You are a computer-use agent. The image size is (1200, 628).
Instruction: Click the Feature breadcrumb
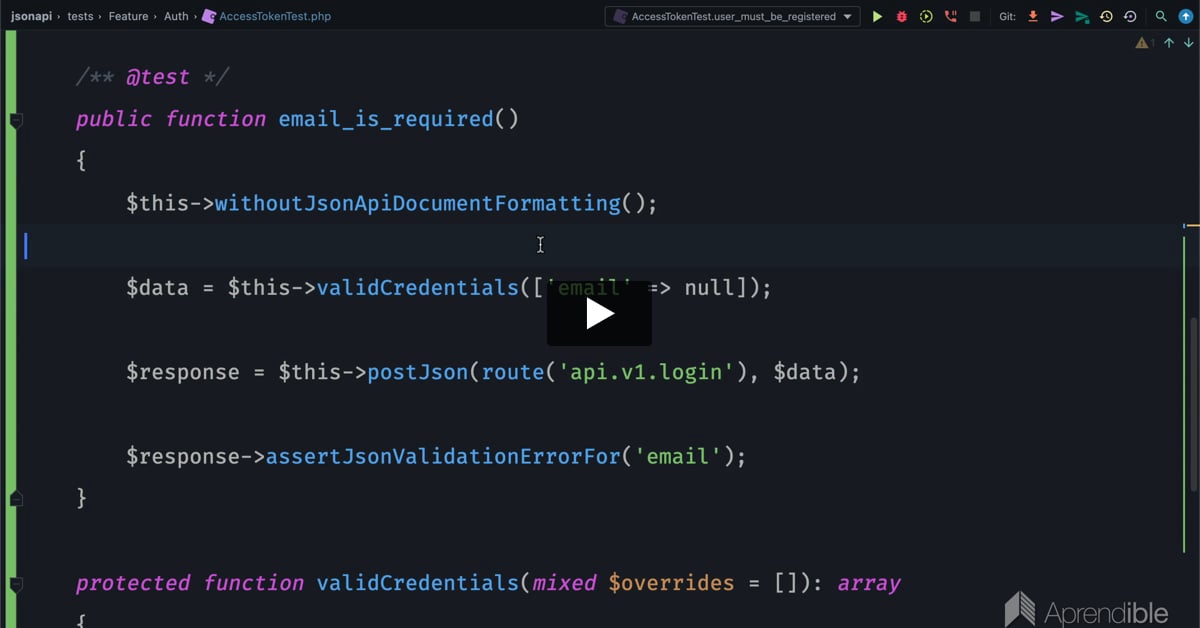[128, 16]
